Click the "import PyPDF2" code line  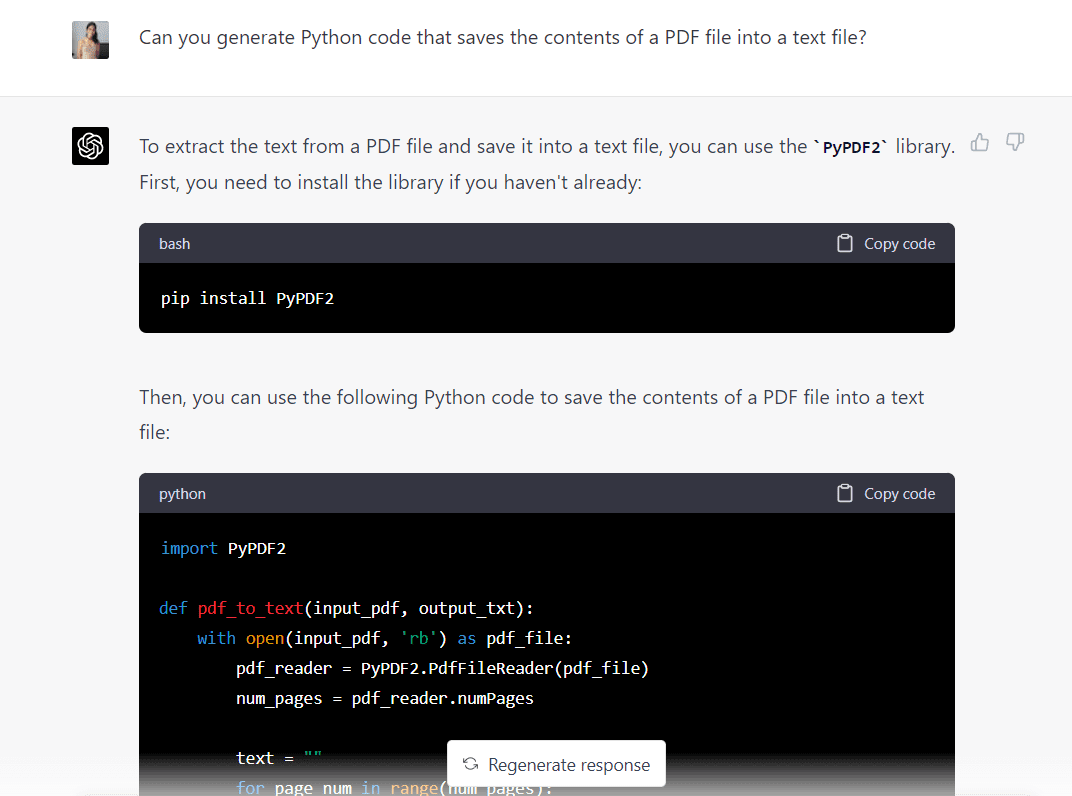pyautogui.click(x=223, y=548)
